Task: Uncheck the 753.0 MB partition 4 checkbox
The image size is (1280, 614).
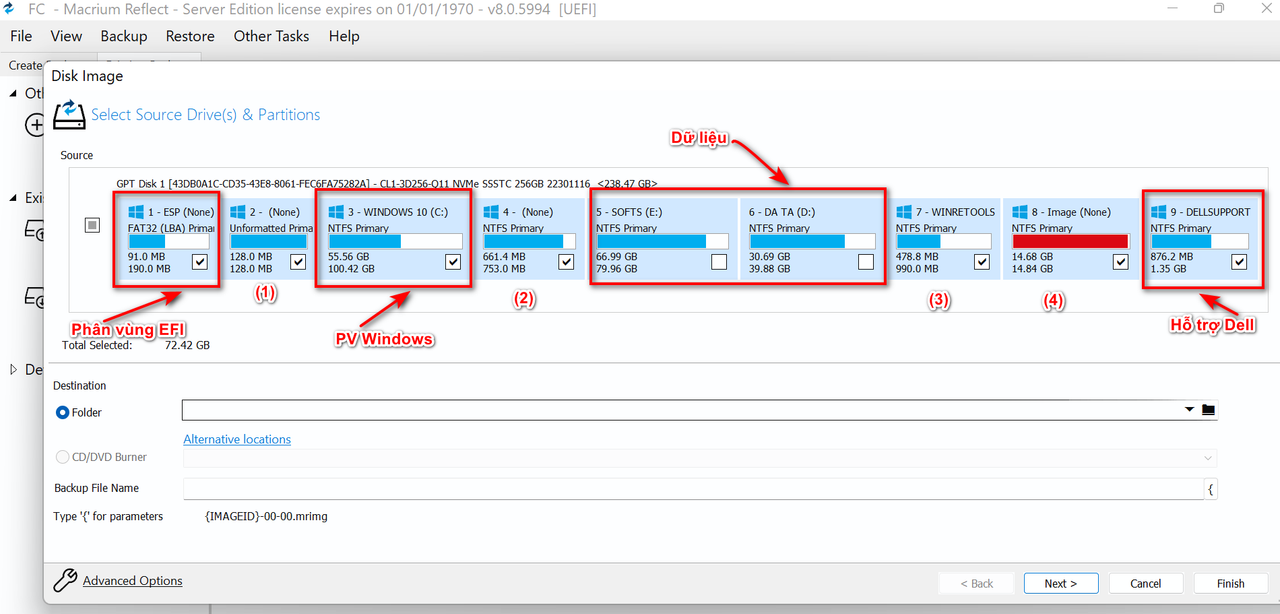Action: pyautogui.click(x=566, y=262)
